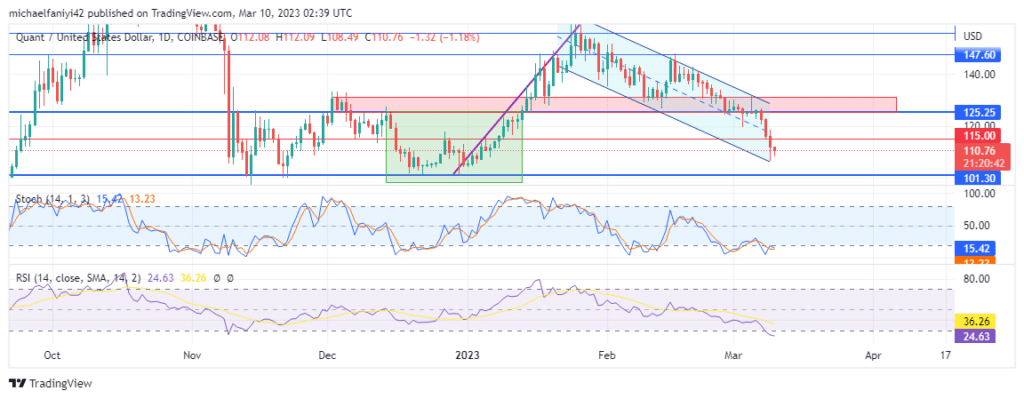This screenshot has height=399, width=1024.
Task: Select the 147.60 price level label
Action: click(x=978, y=55)
